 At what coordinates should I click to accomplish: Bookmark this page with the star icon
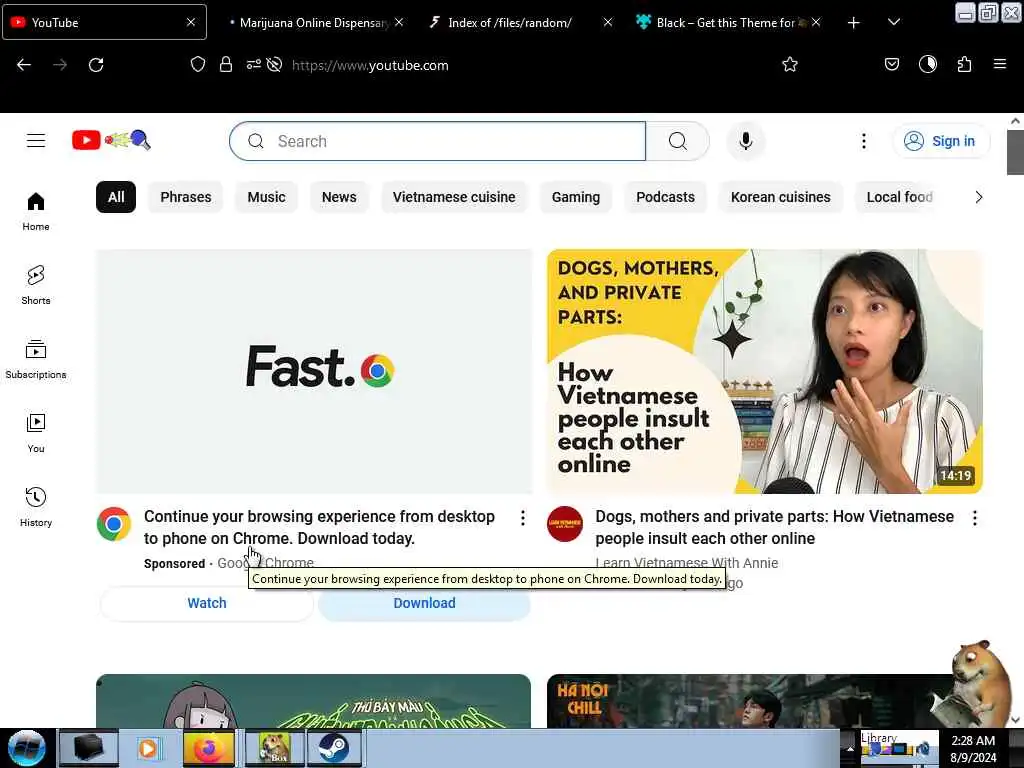790,64
